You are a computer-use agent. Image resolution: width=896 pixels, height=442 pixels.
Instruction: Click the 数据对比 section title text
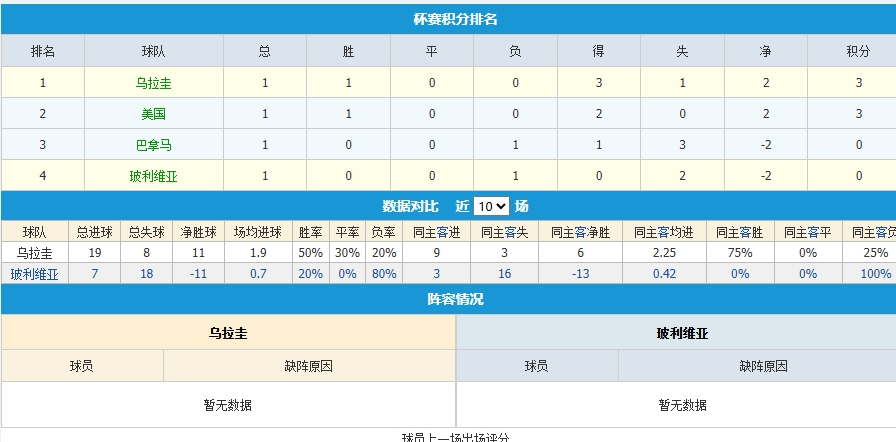(x=410, y=206)
